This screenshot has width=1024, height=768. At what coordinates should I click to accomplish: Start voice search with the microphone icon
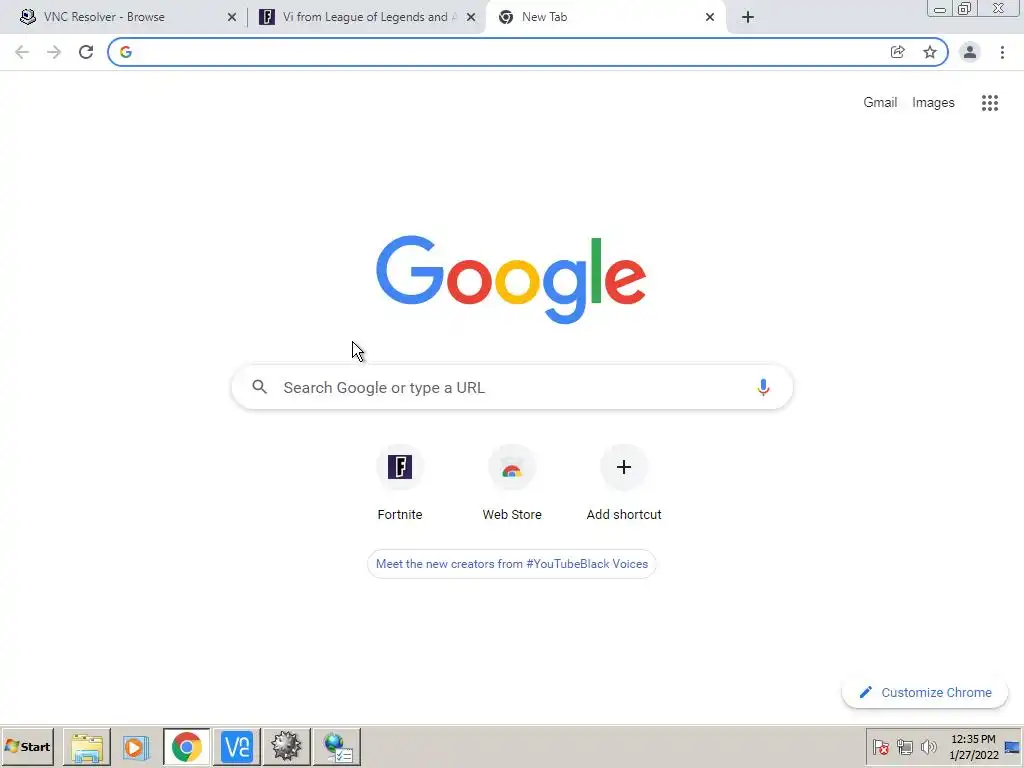(x=763, y=387)
